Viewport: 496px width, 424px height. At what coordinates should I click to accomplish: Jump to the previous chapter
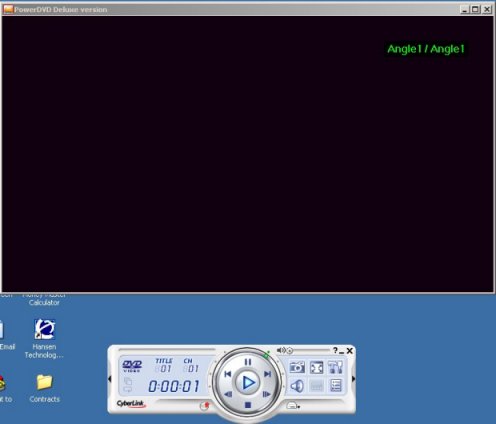click(228, 374)
